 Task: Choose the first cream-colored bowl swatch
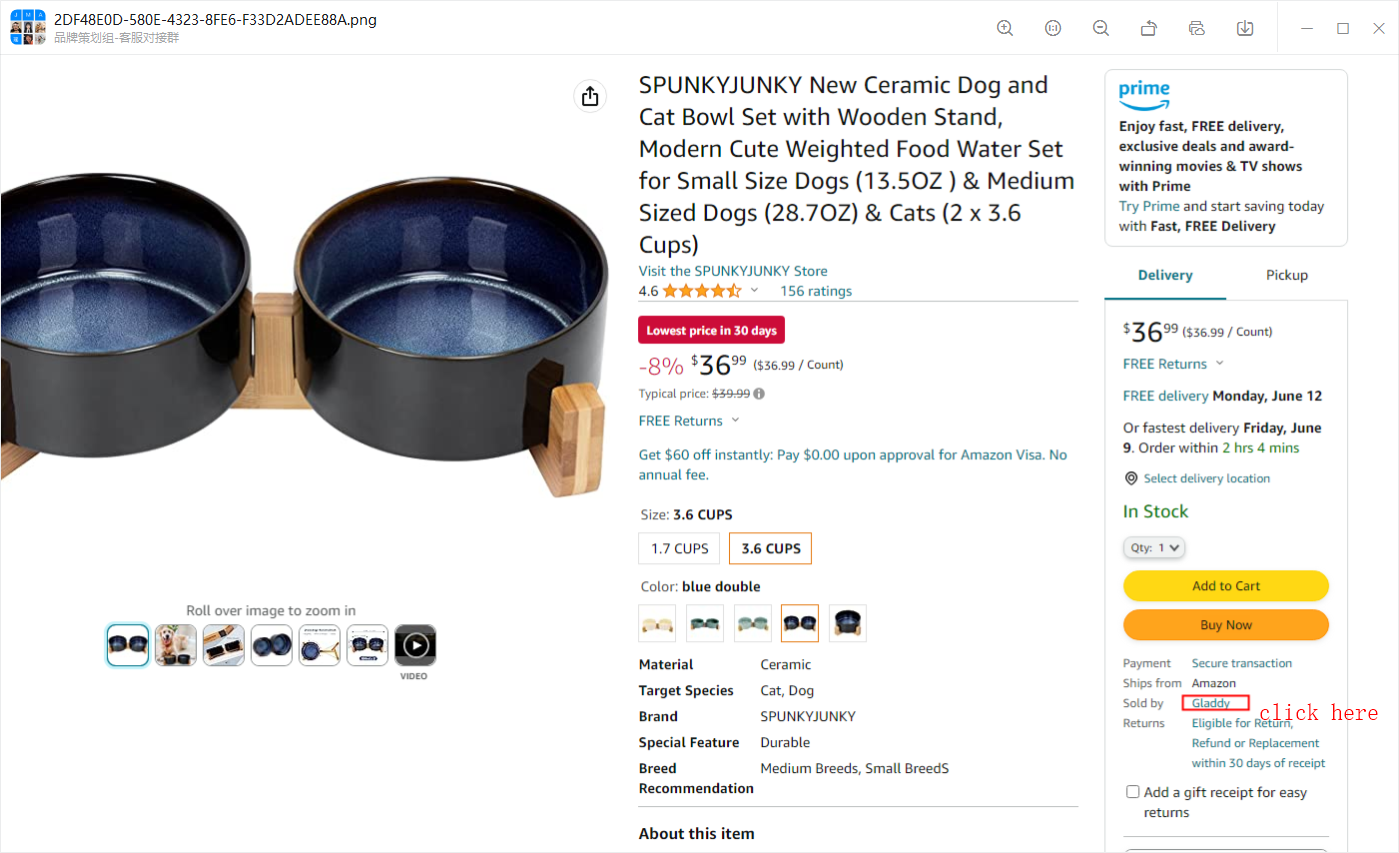(x=657, y=623)
